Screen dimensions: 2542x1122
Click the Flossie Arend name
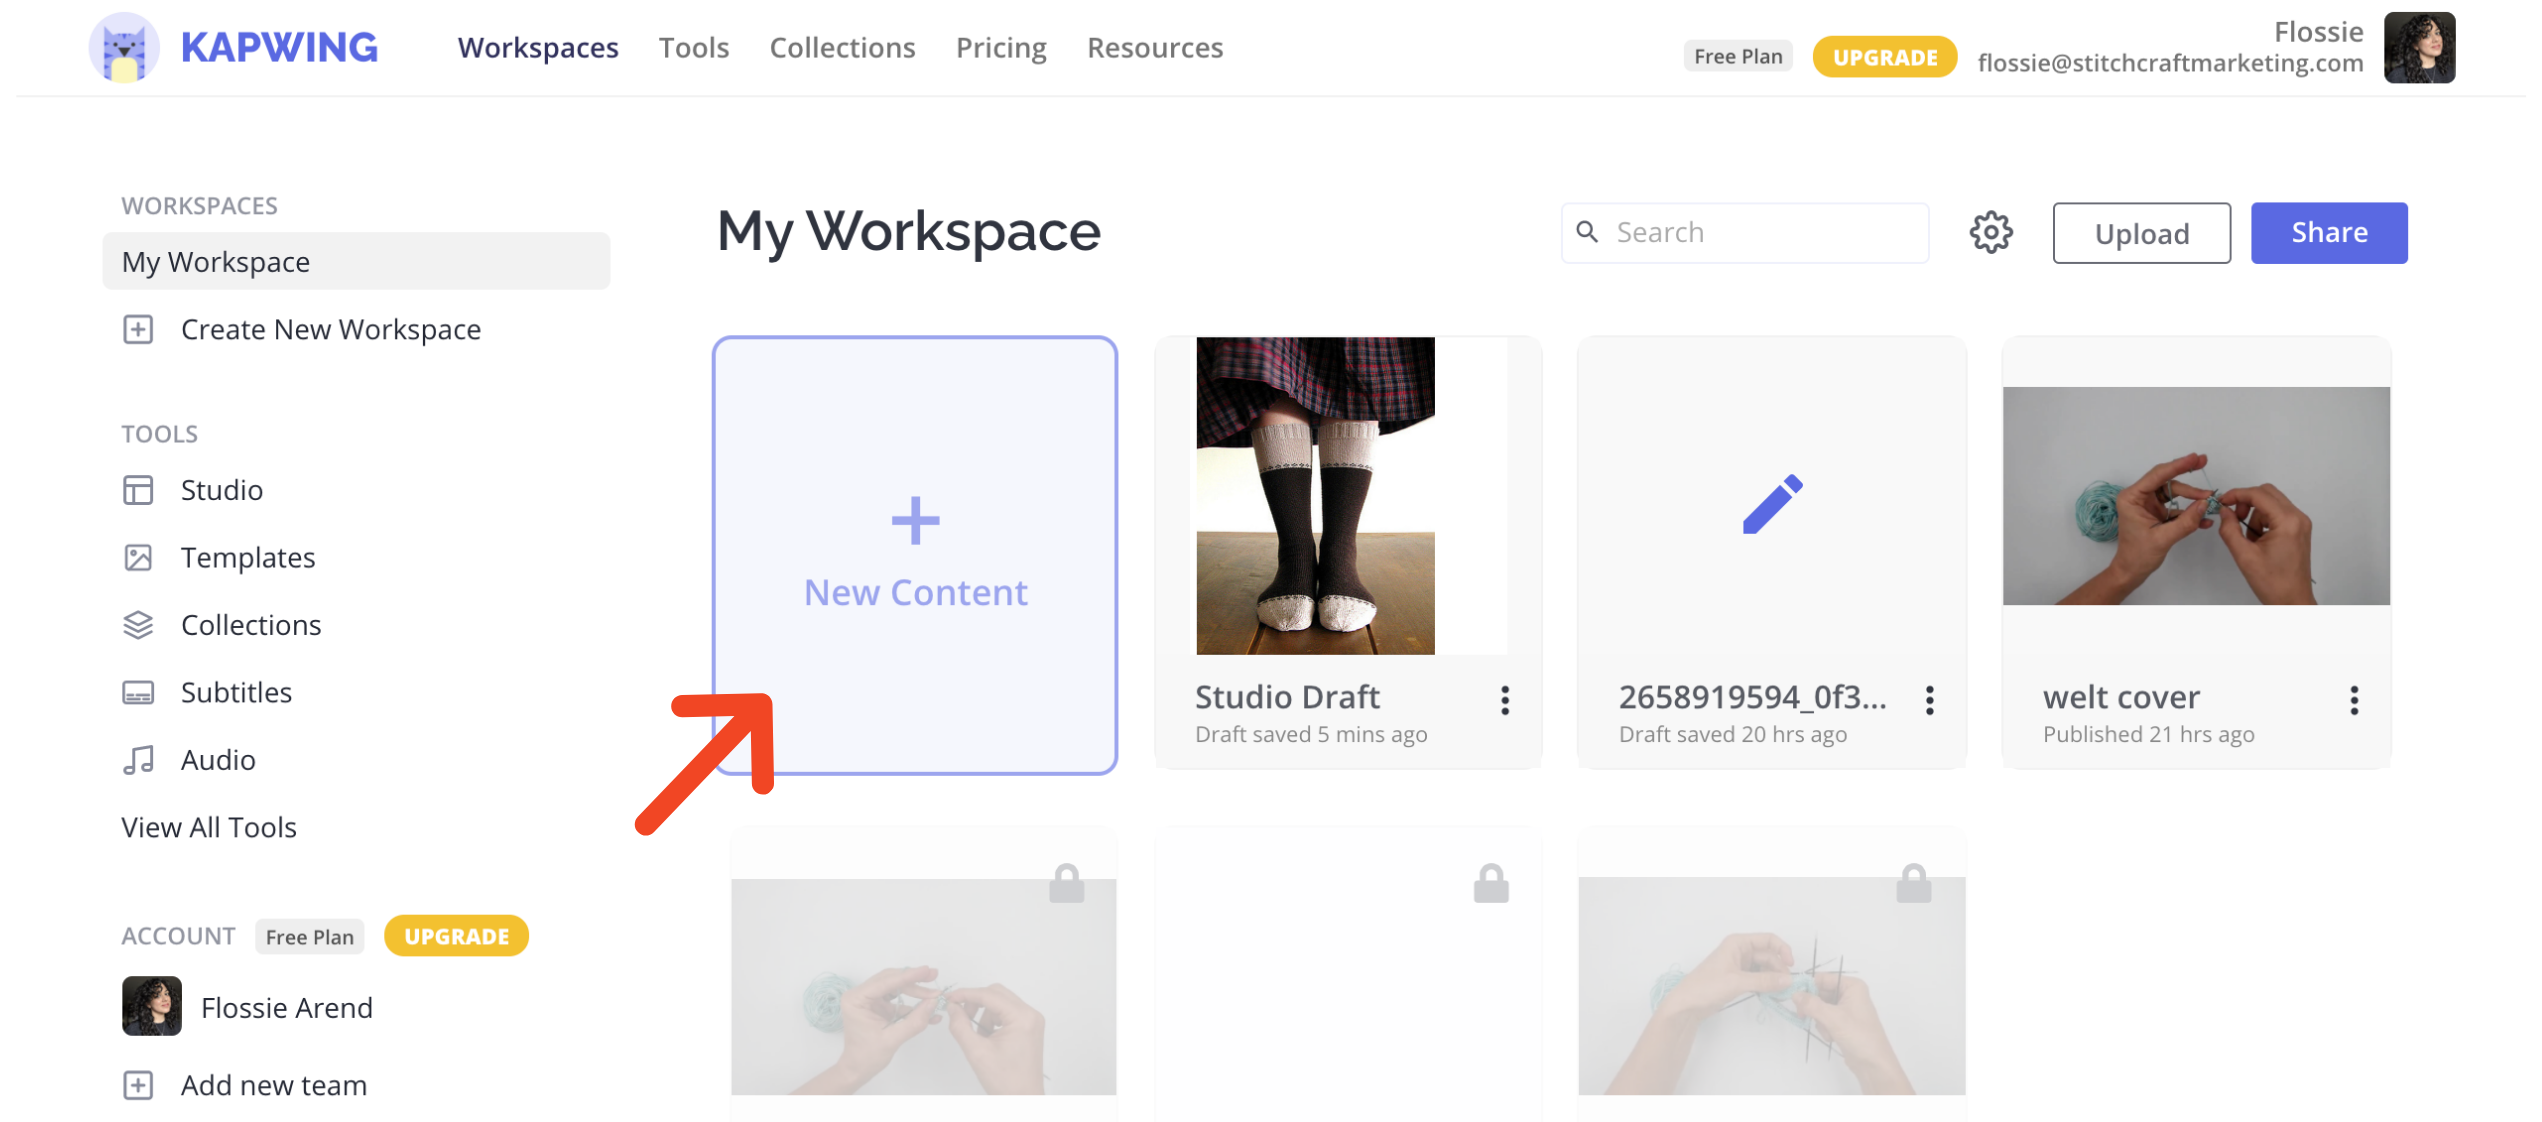287,1007
